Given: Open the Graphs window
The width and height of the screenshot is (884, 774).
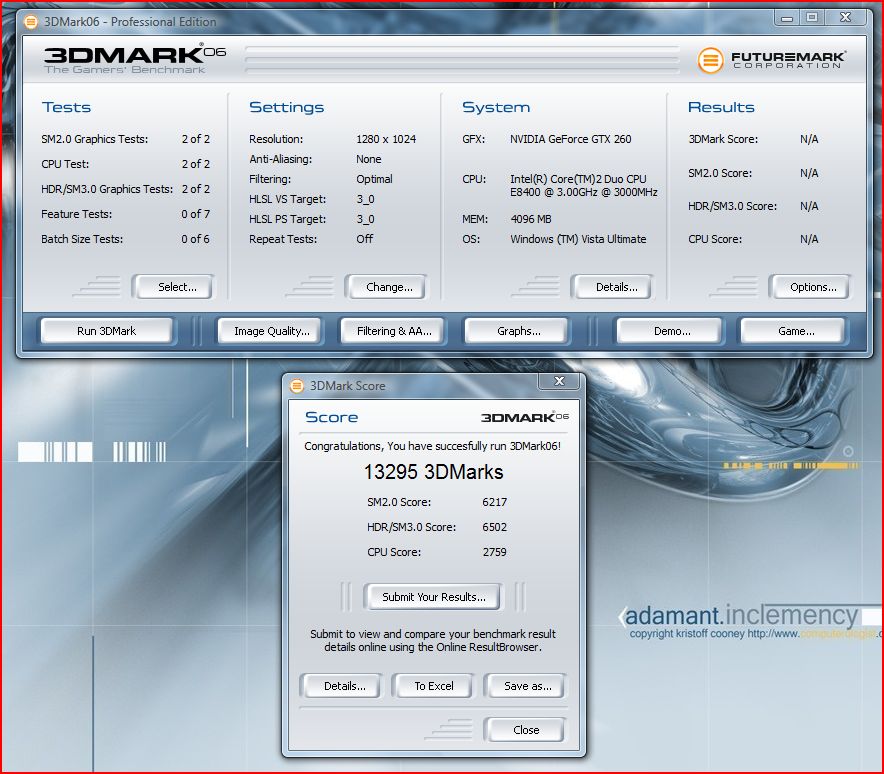Looking at the screenshot, I should click(519, 331).
